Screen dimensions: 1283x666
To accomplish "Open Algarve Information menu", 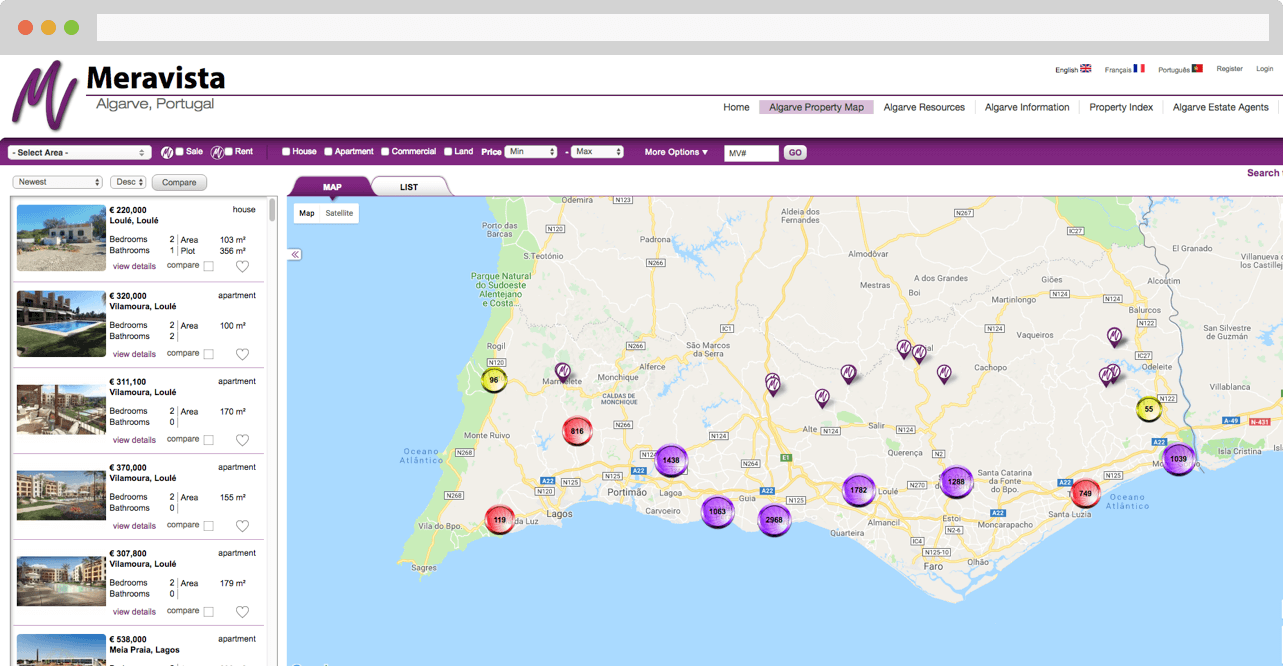I will (x=1027, y=107).
